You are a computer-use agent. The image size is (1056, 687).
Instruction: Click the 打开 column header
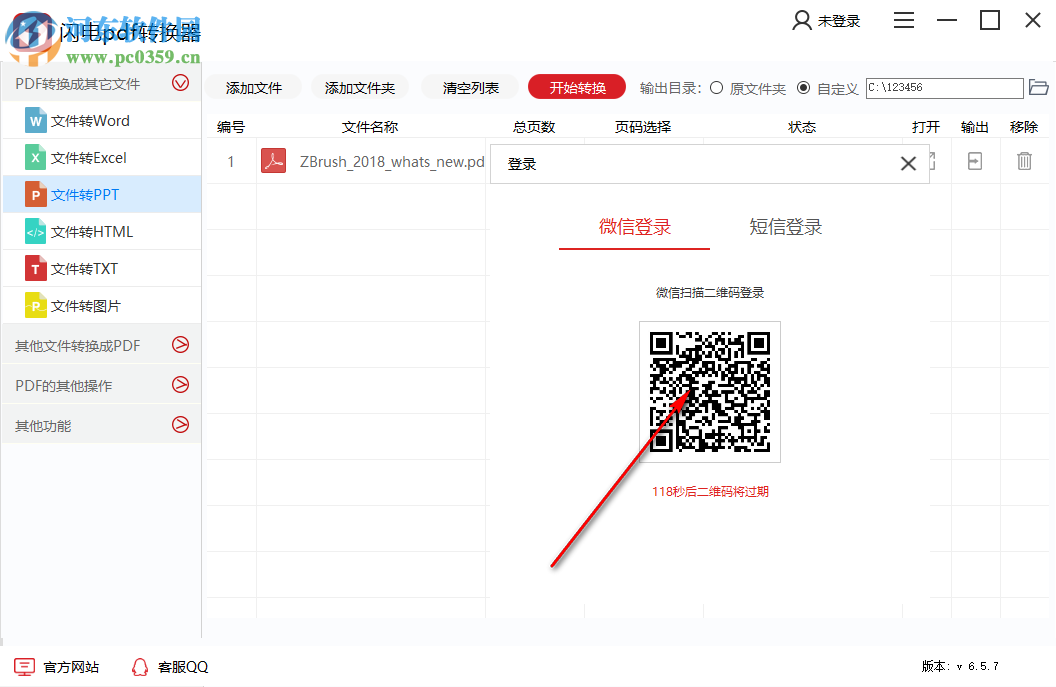[926, 127]
